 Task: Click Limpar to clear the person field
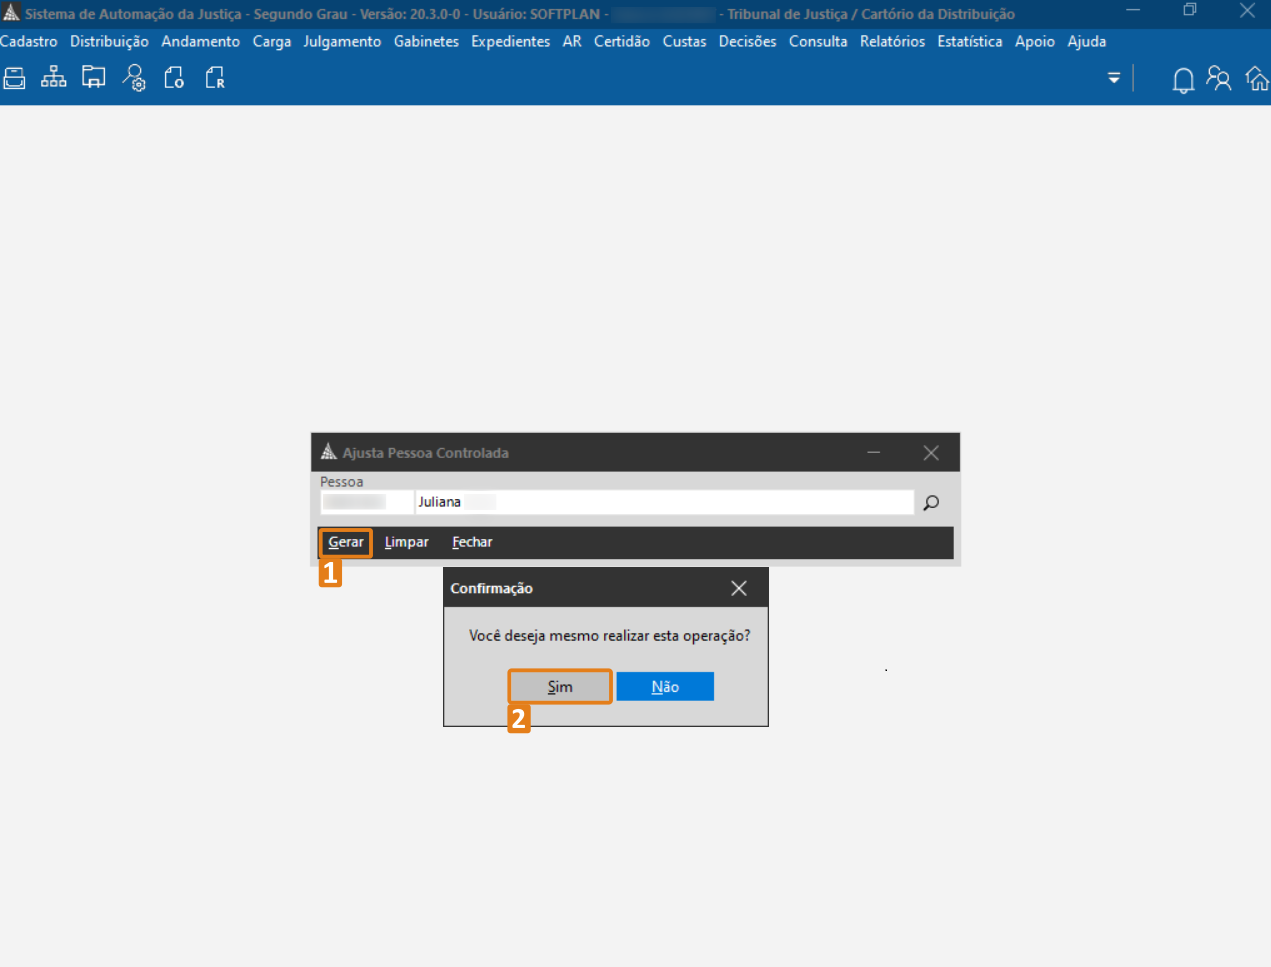pos(407,542)
